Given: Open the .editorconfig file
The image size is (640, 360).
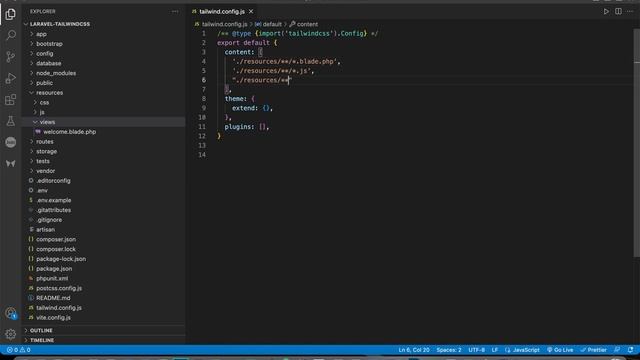Looking at the screenshot, I should (x=53, y=181).
